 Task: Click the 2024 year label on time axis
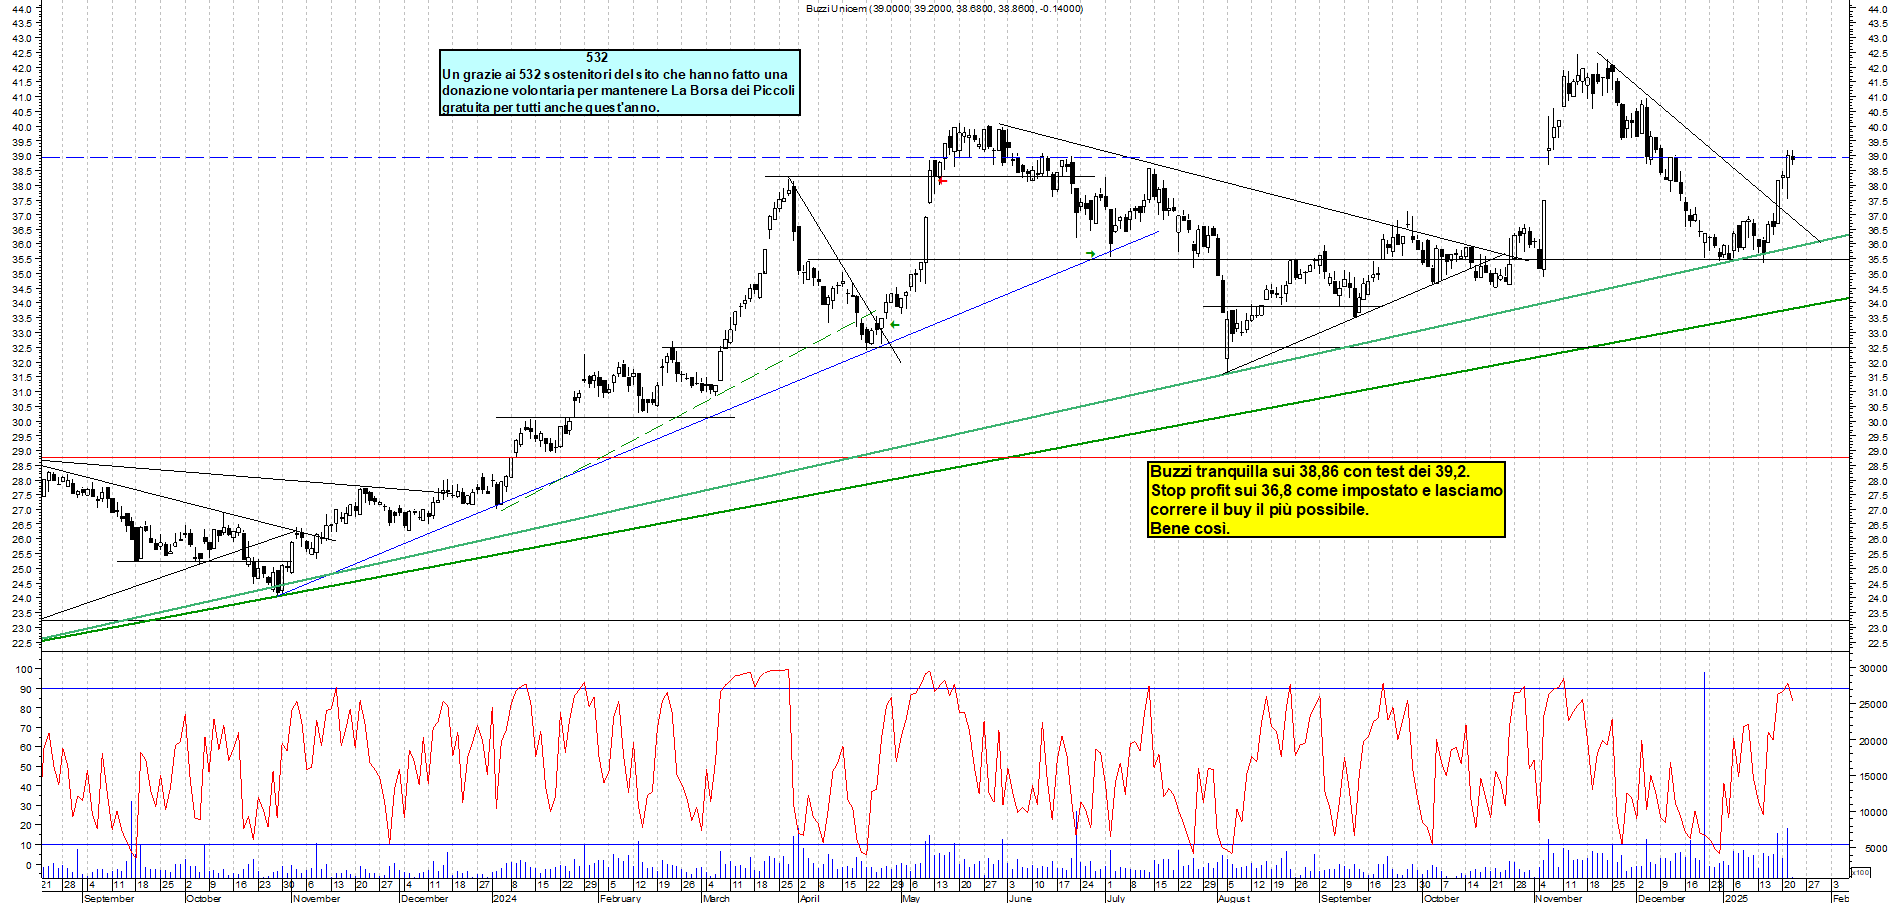point(505,898)
